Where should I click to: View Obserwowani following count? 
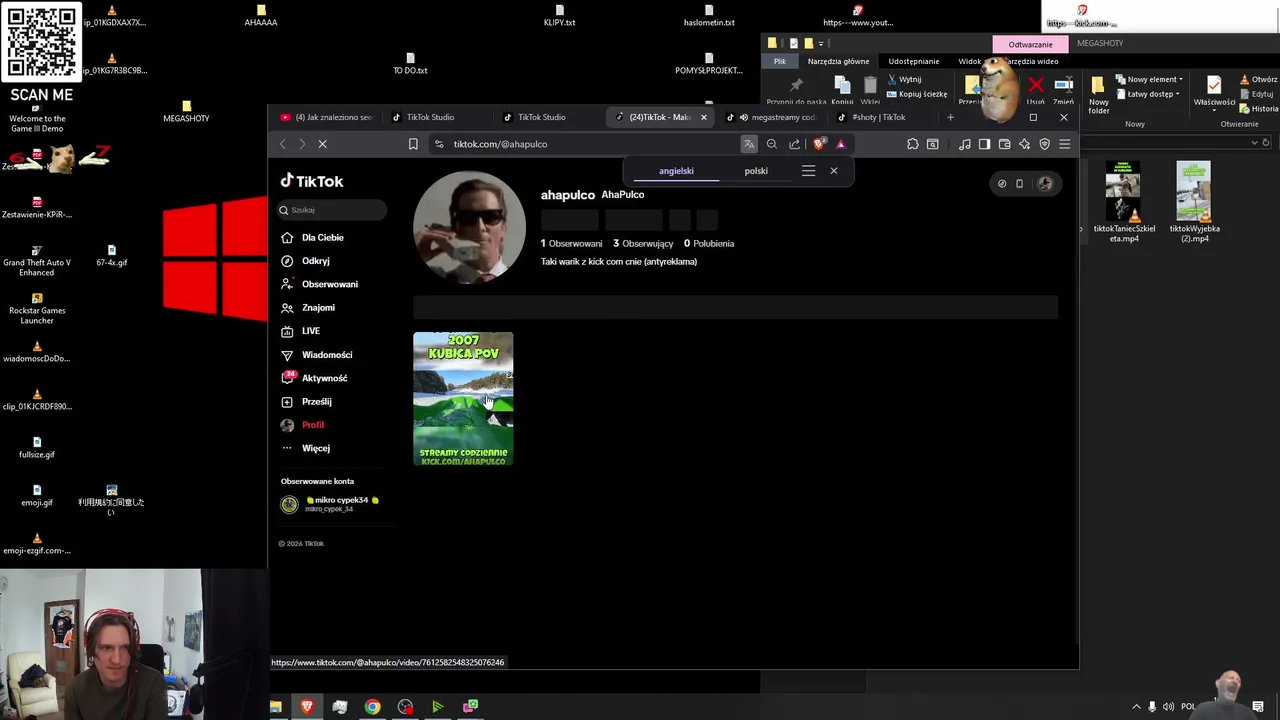coord(572,243)
